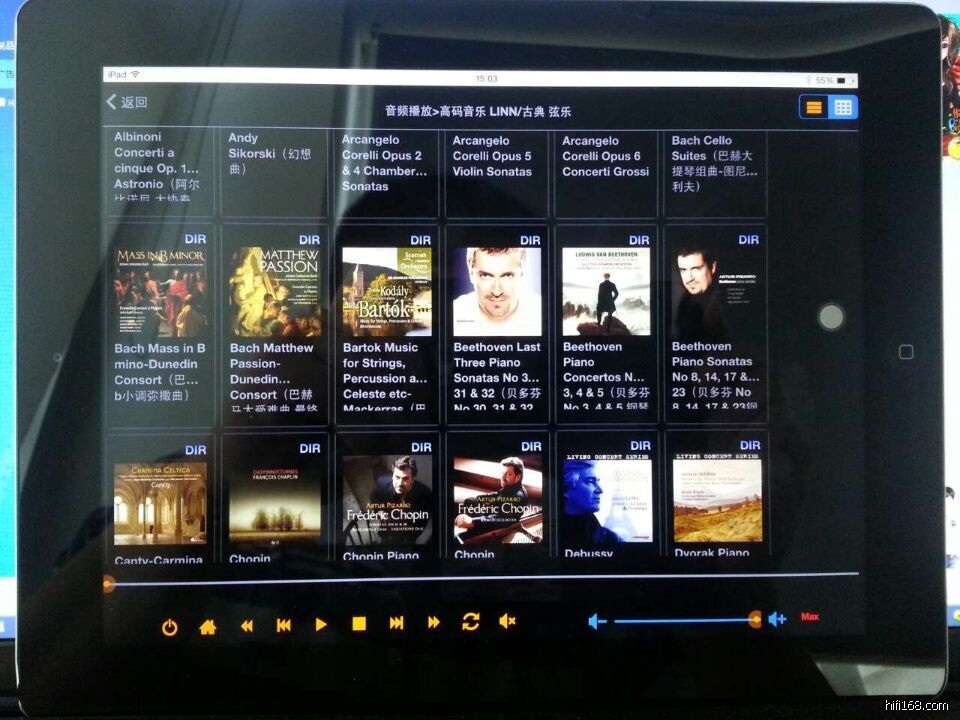Image resolution: width=960 pixels, height=720 pixels.
Task: Mute audio with the speaker-x icon
Action: tap(507, 621)
